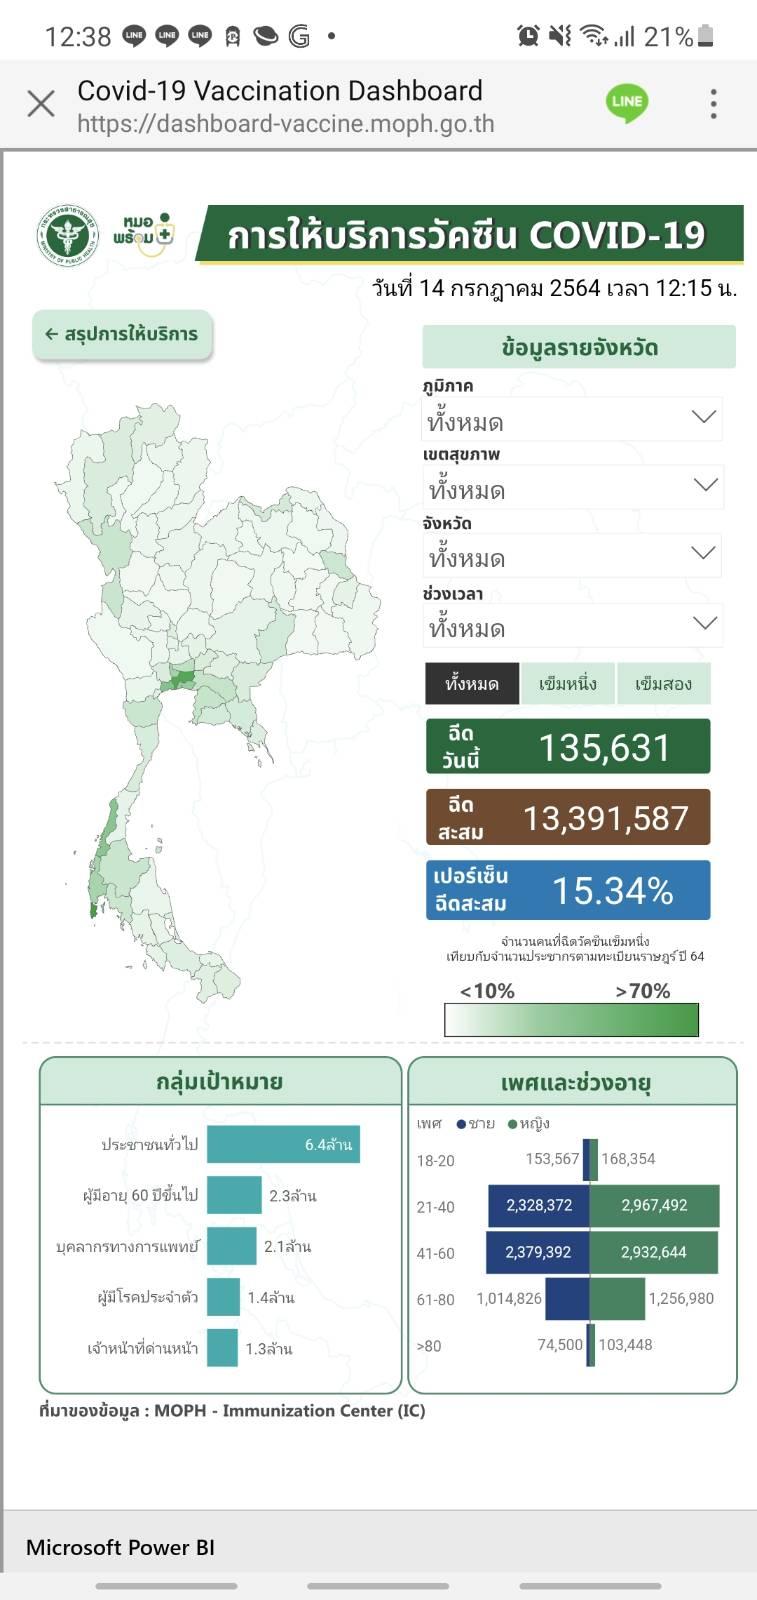Click the green percentage color legend bar

(571, 1020)
